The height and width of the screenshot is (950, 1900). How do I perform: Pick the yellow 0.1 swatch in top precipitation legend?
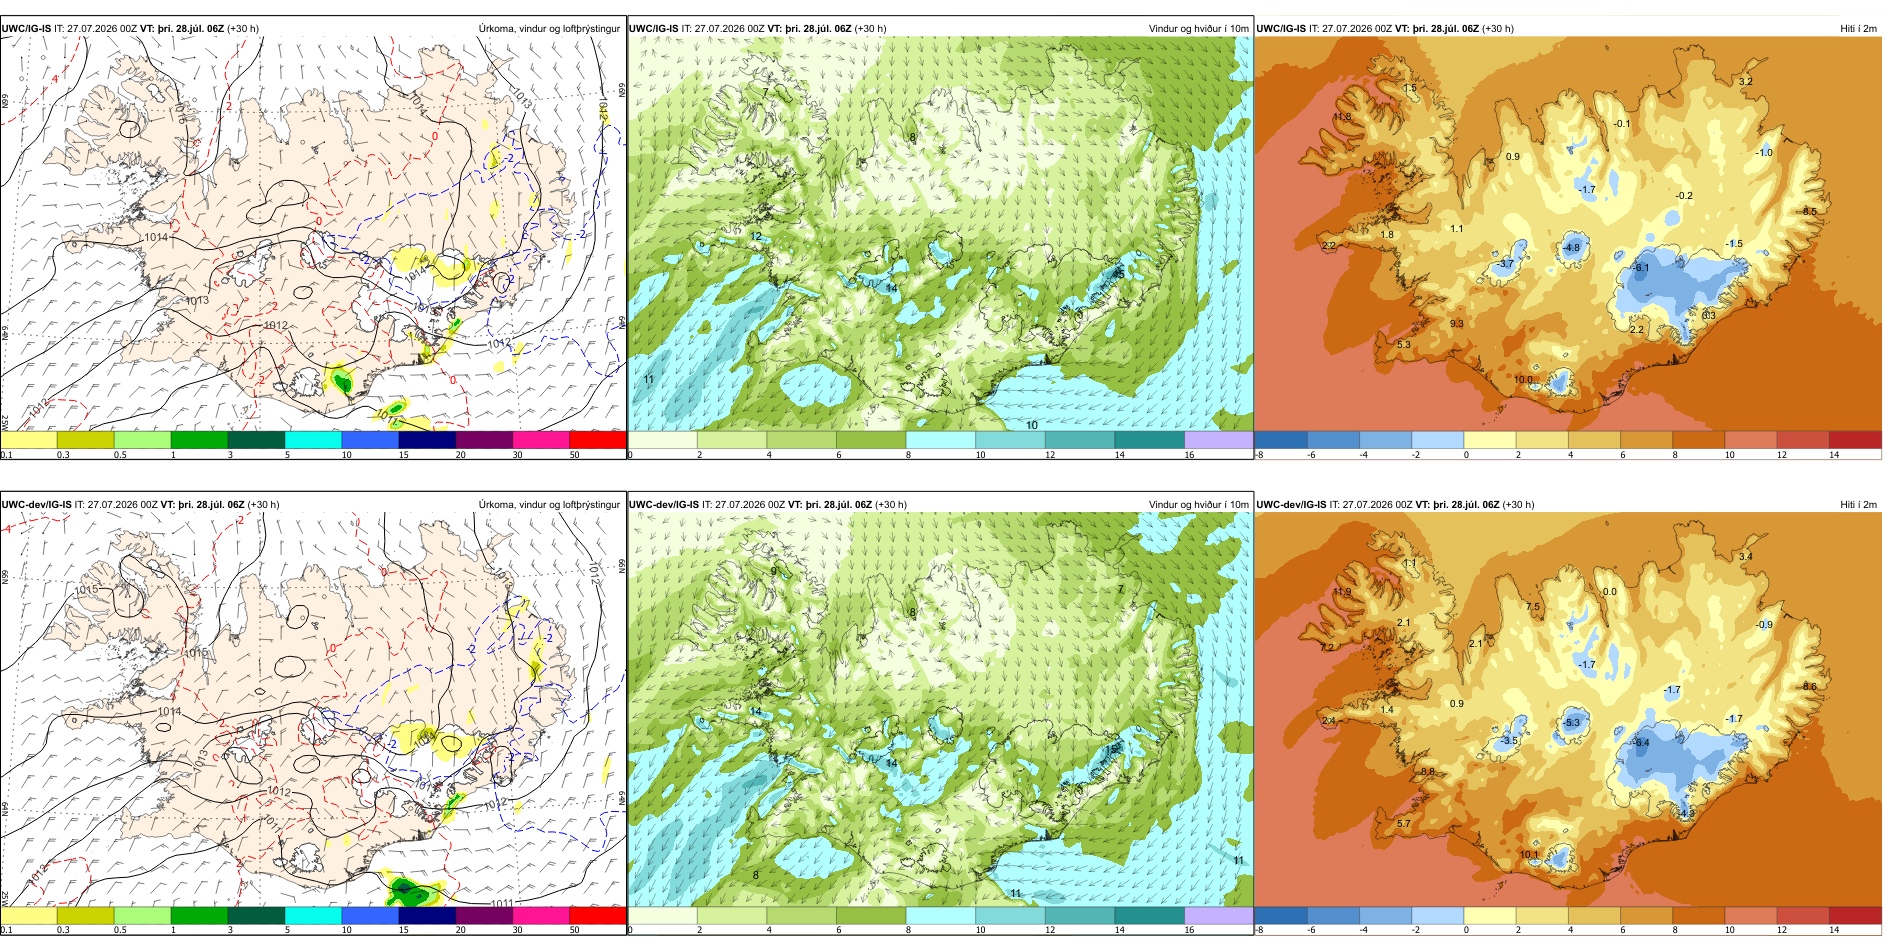click(28, 440)
